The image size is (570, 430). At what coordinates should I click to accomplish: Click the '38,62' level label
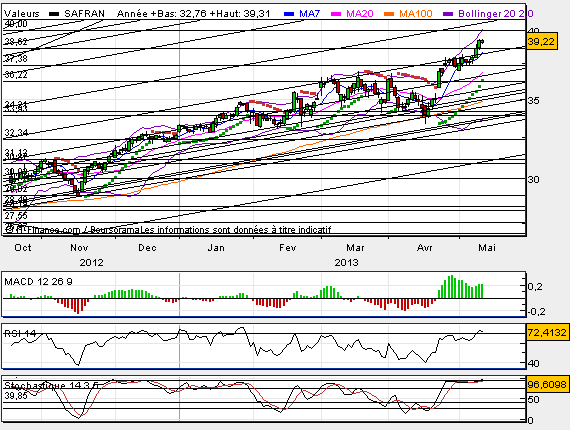(x=16, y=41)
